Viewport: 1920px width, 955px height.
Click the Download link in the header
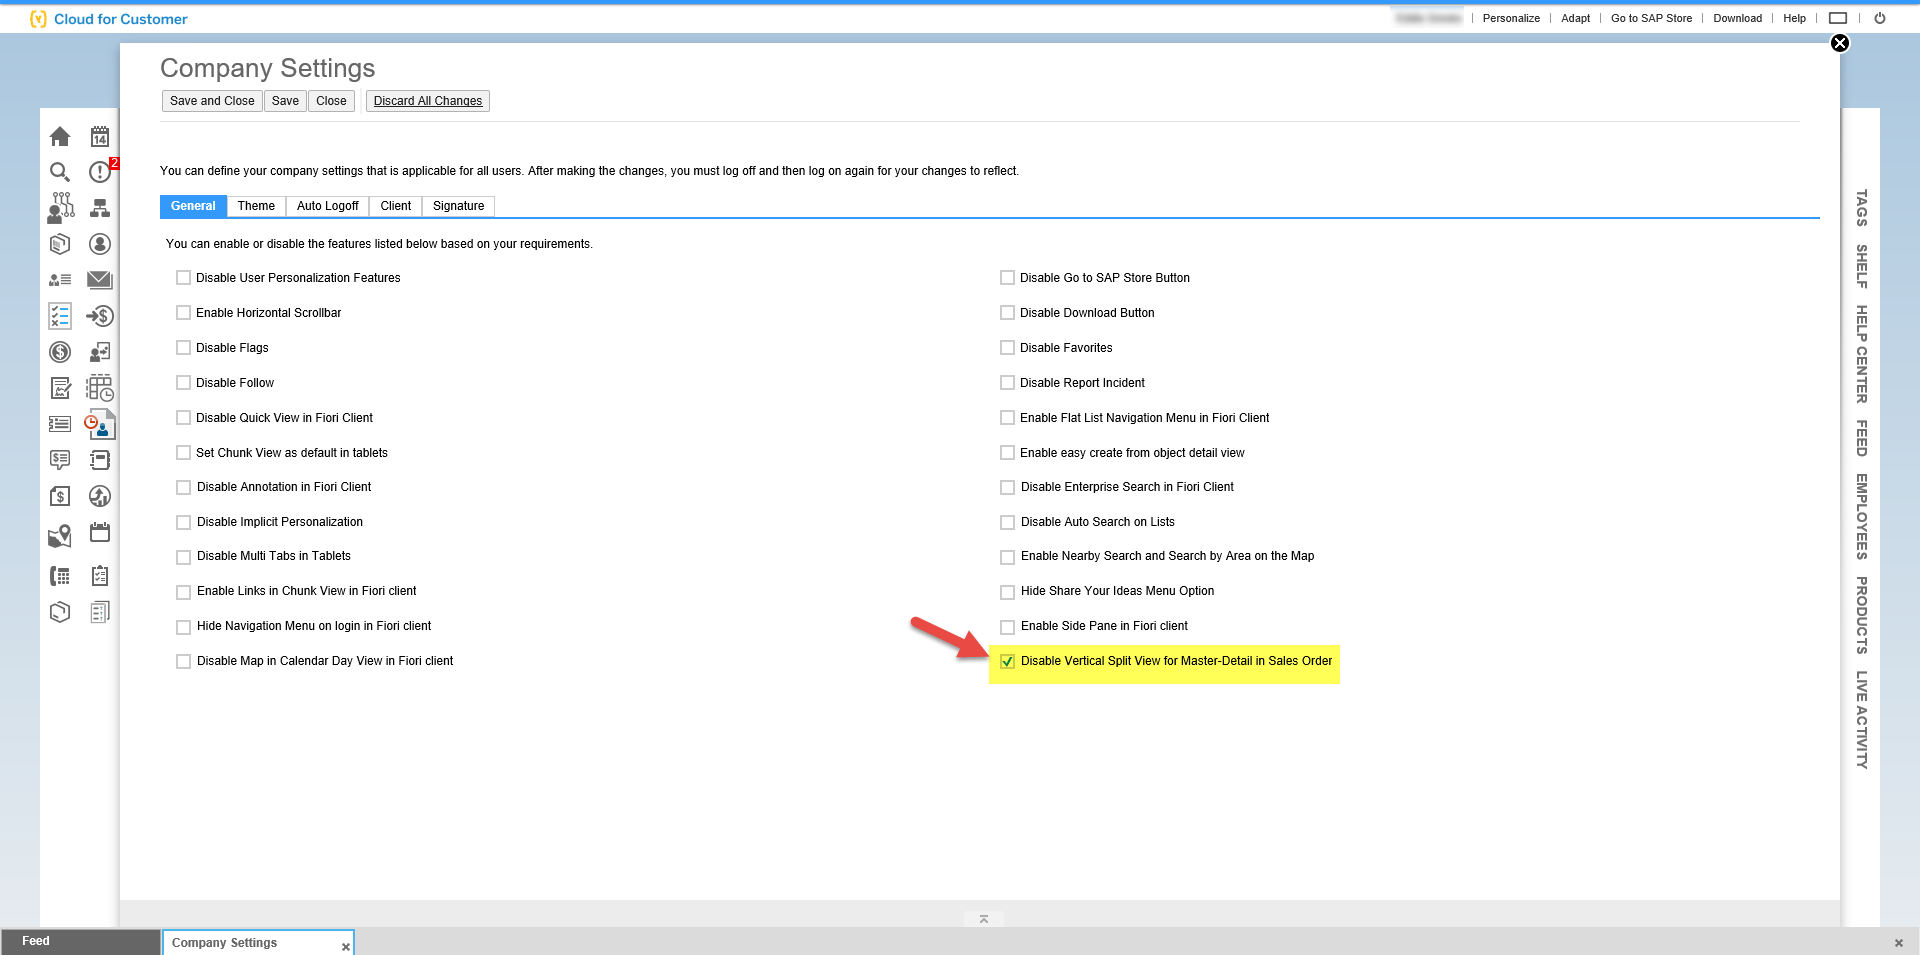[1738, 18]
